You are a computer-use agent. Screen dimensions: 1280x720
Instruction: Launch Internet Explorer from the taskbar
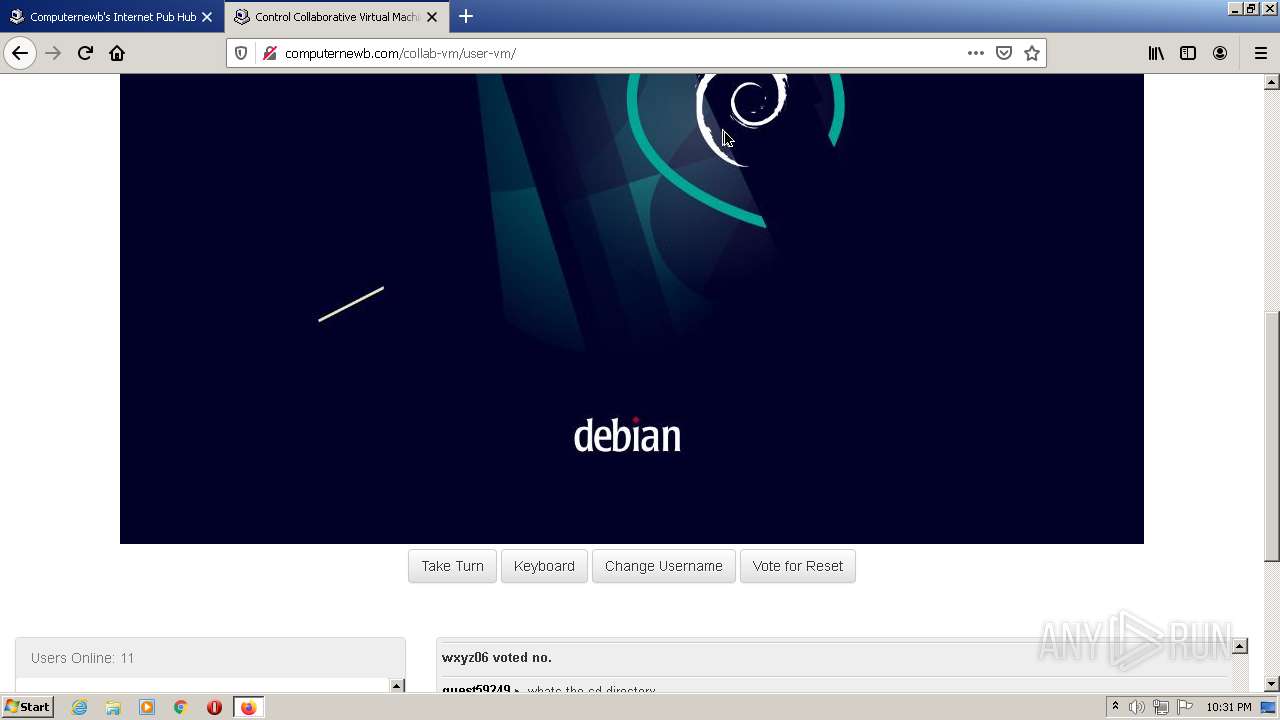coord(79,707)
